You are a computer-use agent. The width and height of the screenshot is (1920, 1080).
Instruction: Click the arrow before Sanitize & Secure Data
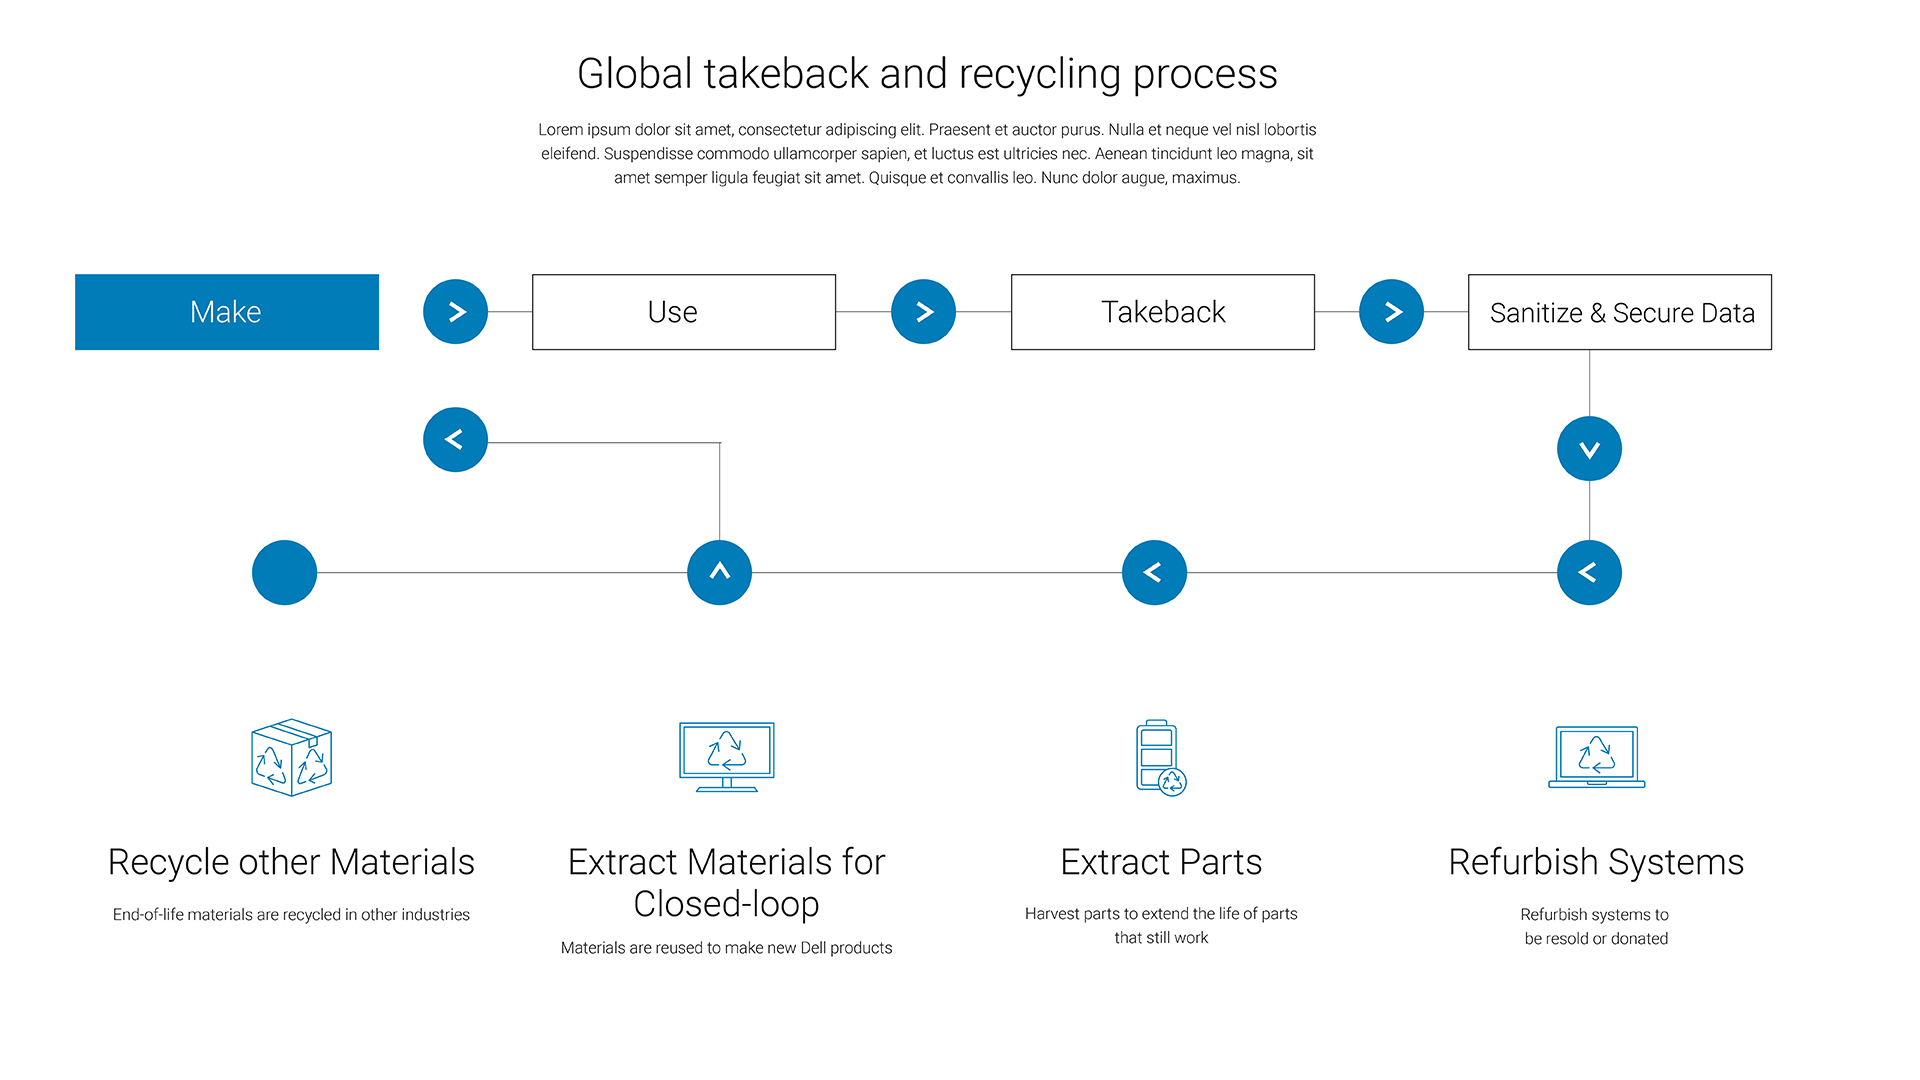(x=1391, y=312)
